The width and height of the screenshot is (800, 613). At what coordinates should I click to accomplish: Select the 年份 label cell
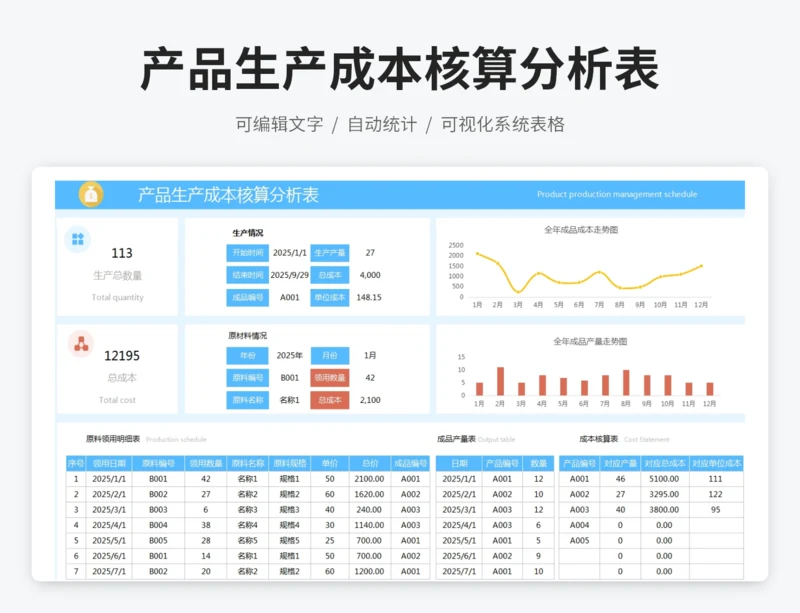point(247,355)
